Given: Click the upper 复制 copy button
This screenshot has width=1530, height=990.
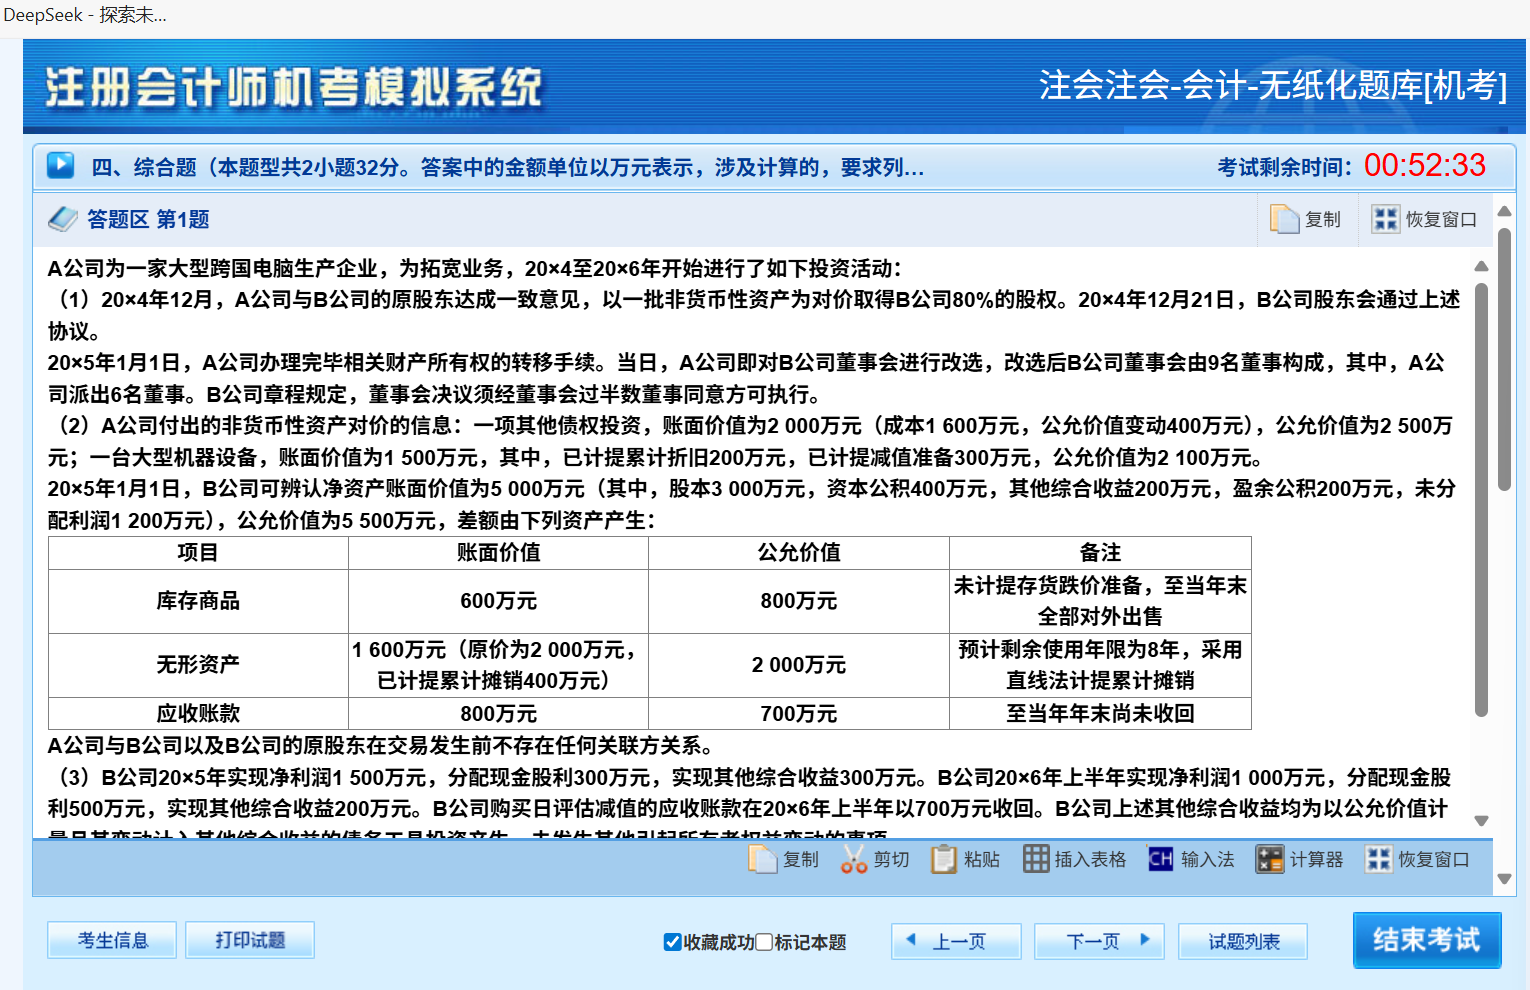Looking at the screenshot, I should 1305,219.
